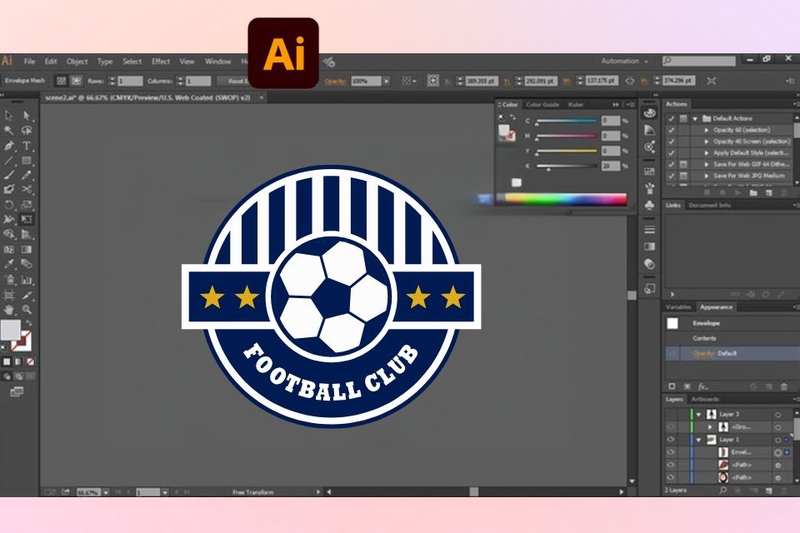
Task: Click the search field in the menu bar
Action: (x=699, y=61)
